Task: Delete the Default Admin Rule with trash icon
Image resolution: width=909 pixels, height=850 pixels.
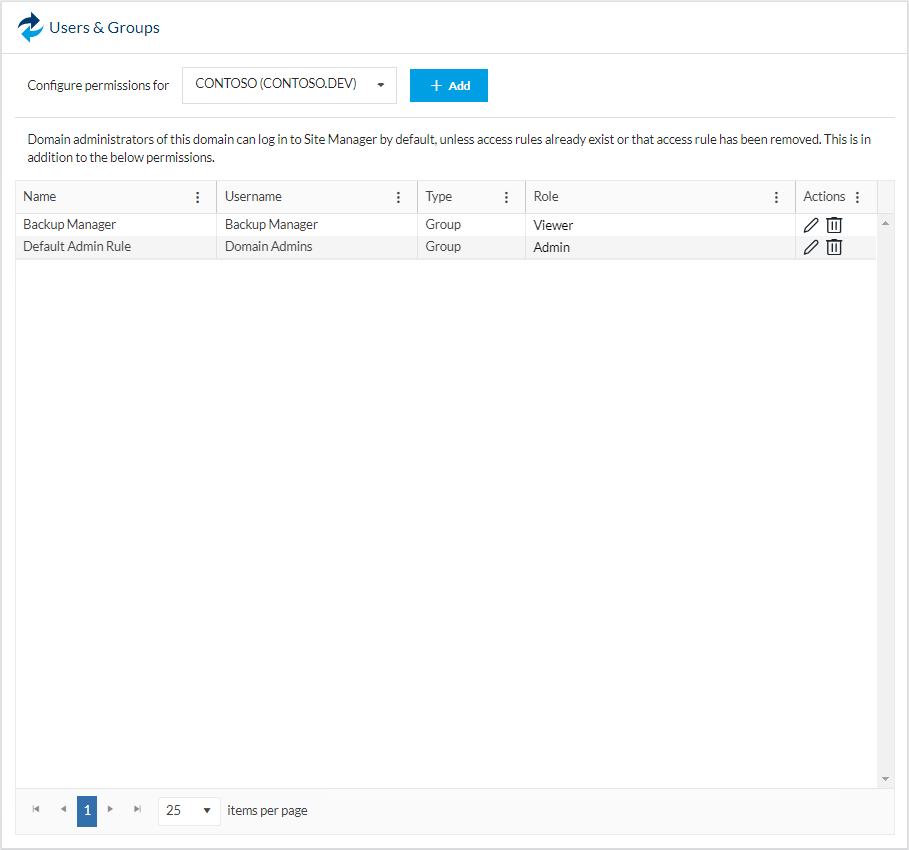Action: pyautogui.click(x=834, y=247)
